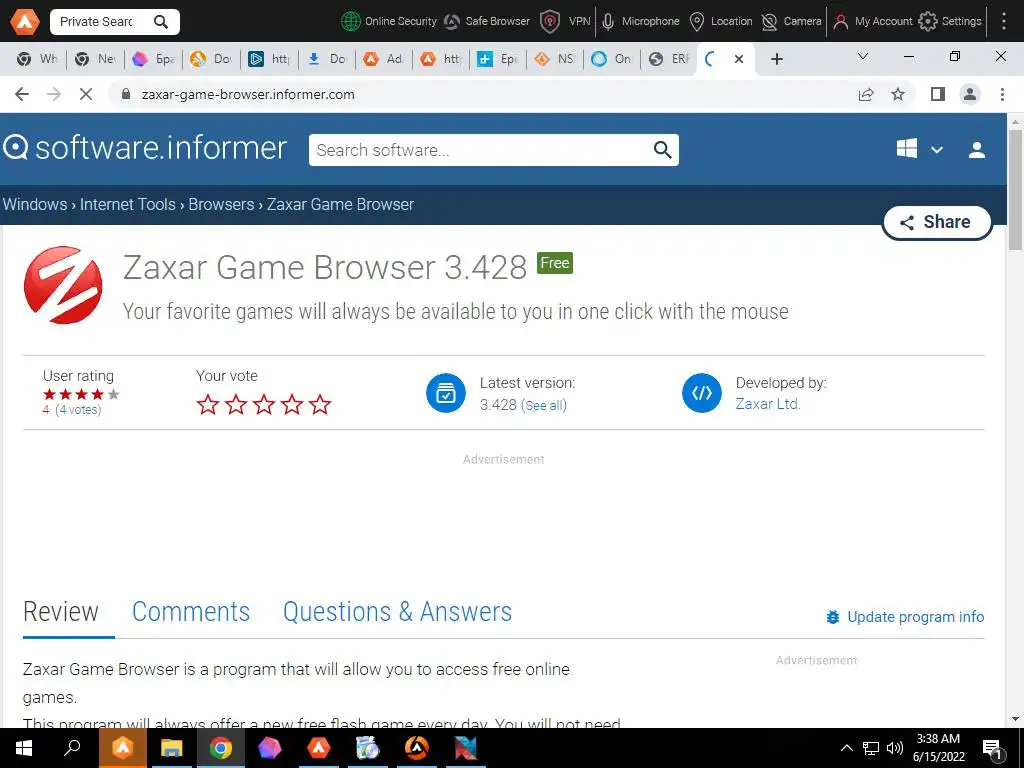
Task: Open the Browsers breadcrumb link
Action: tap(221, 204)
